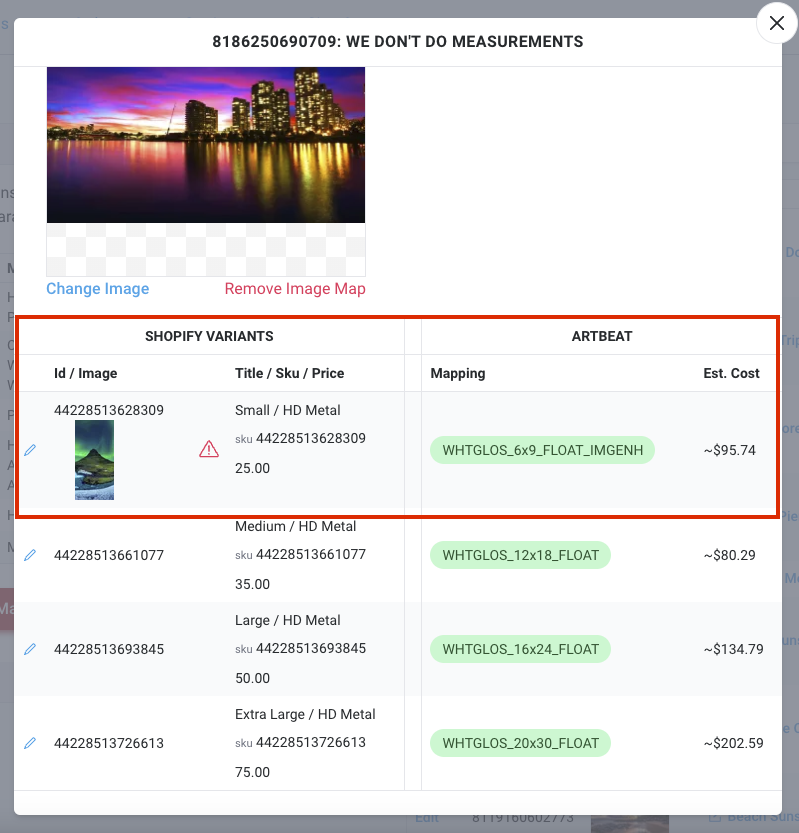Click the Large / HD Metal title

point(287,620)
